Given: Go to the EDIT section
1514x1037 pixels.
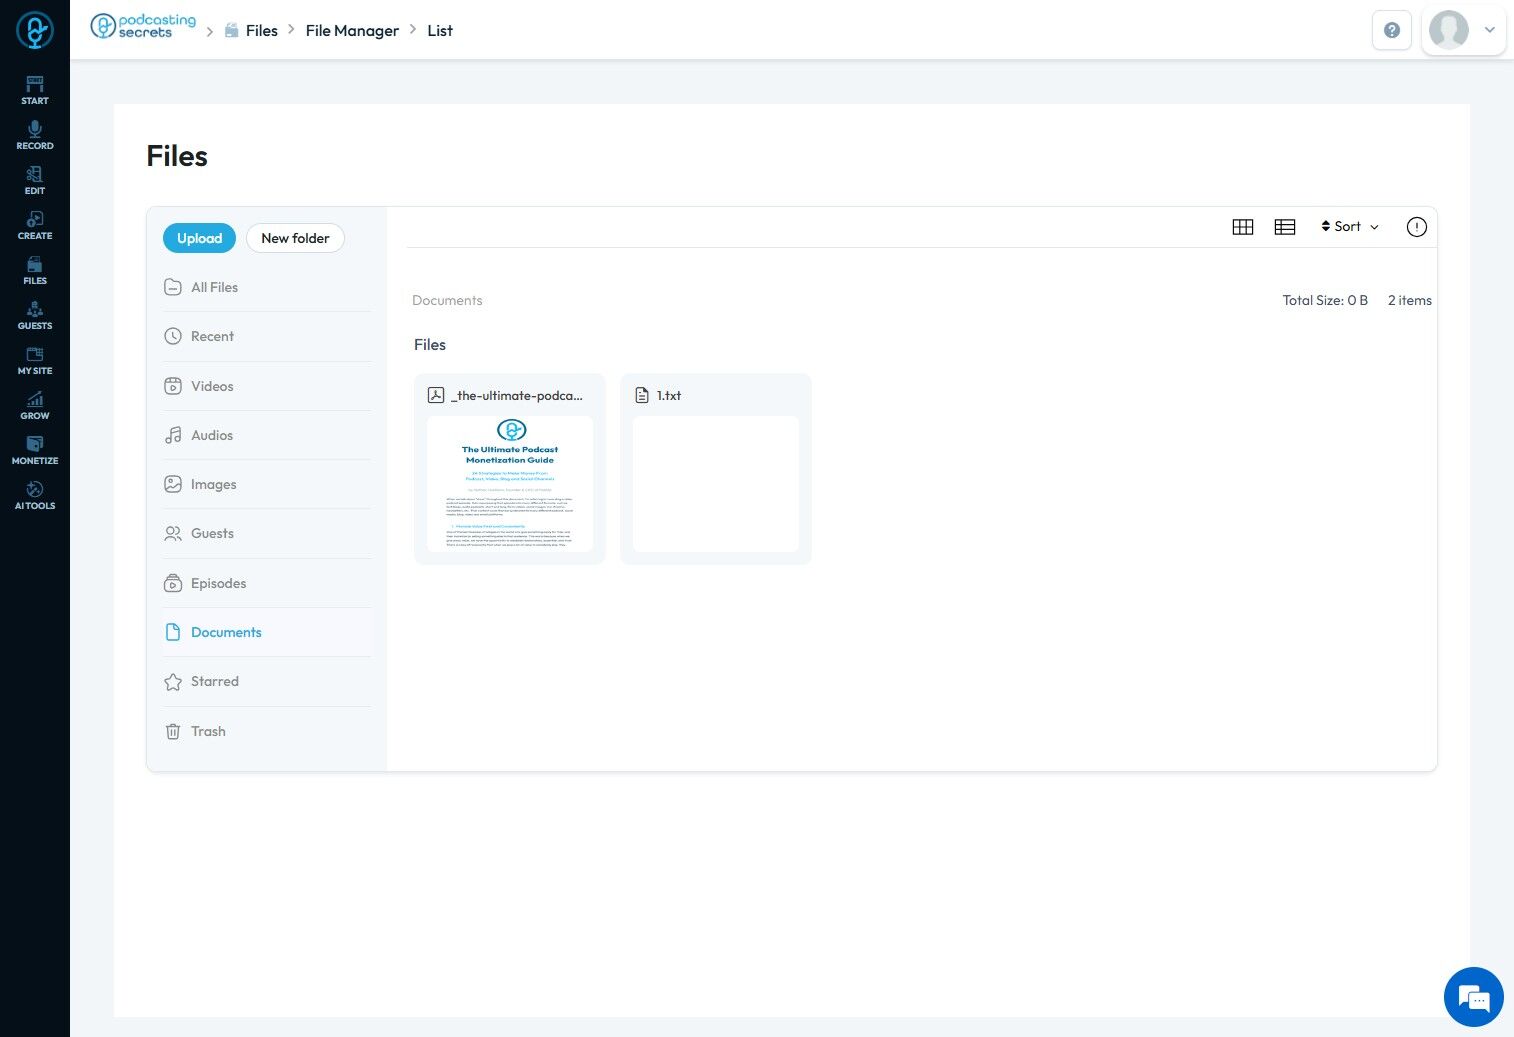Looking at the screenshot, I should (35, 180).
